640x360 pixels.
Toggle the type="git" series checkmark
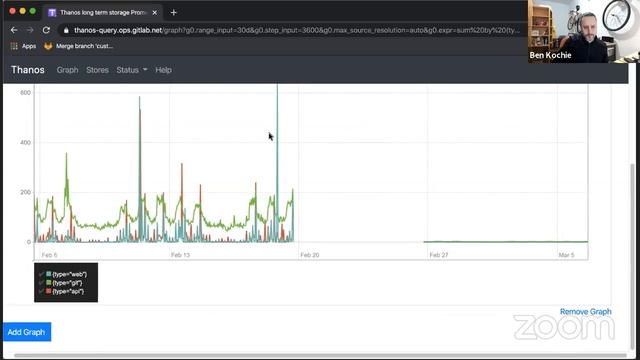pyautogui.click(x=41, y=283)
